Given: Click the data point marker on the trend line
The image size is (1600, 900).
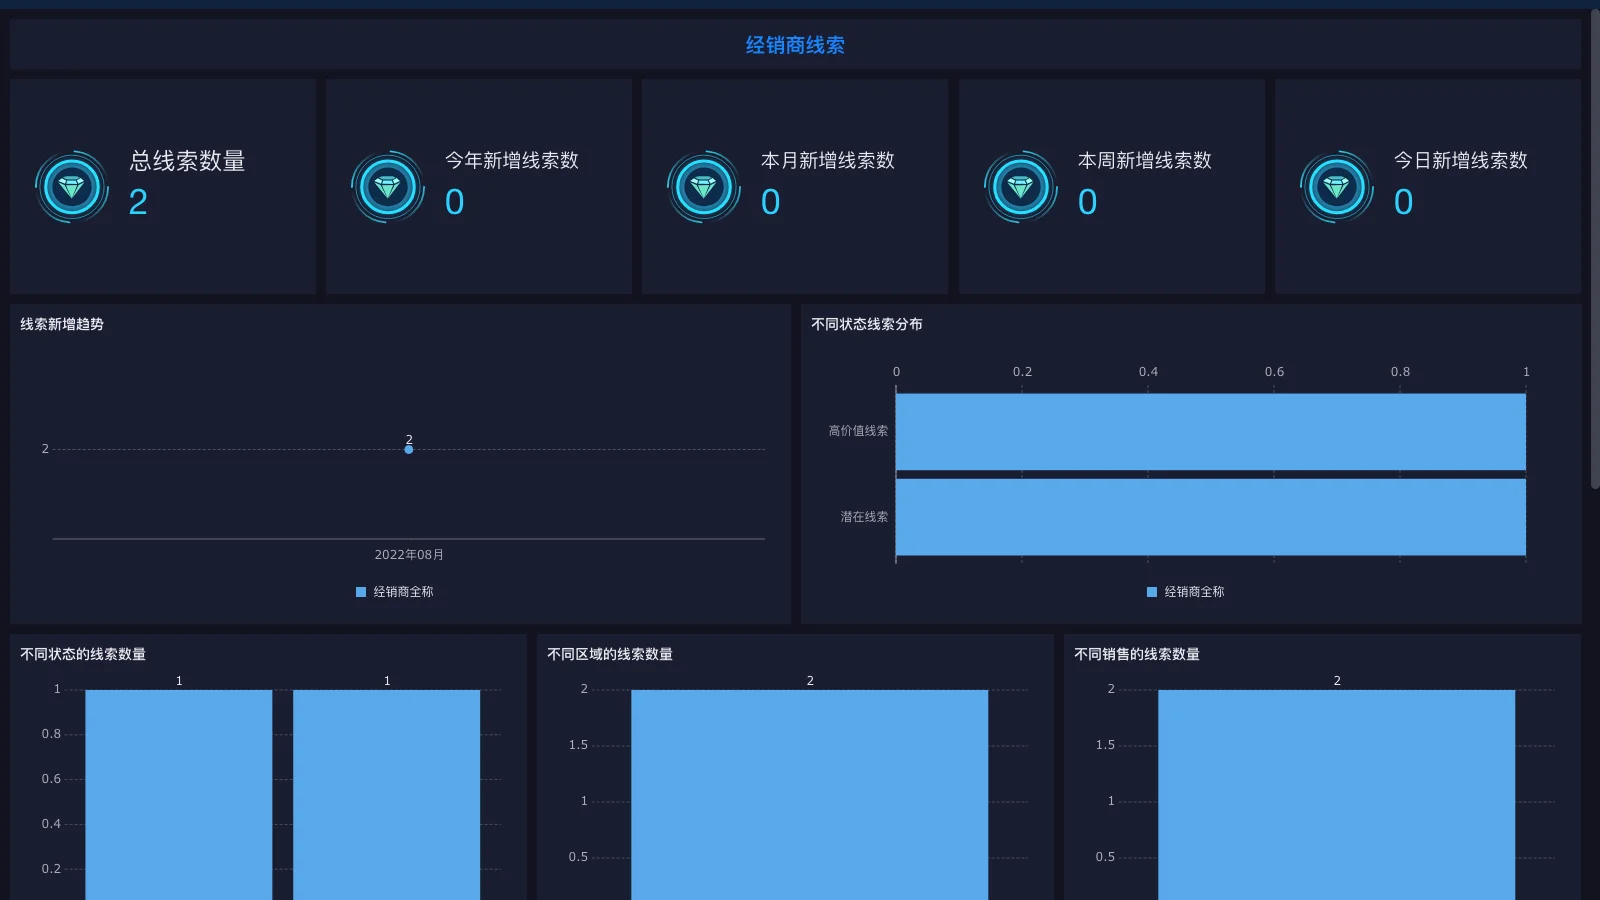Looking at the screenshot, I should point(408,449).
